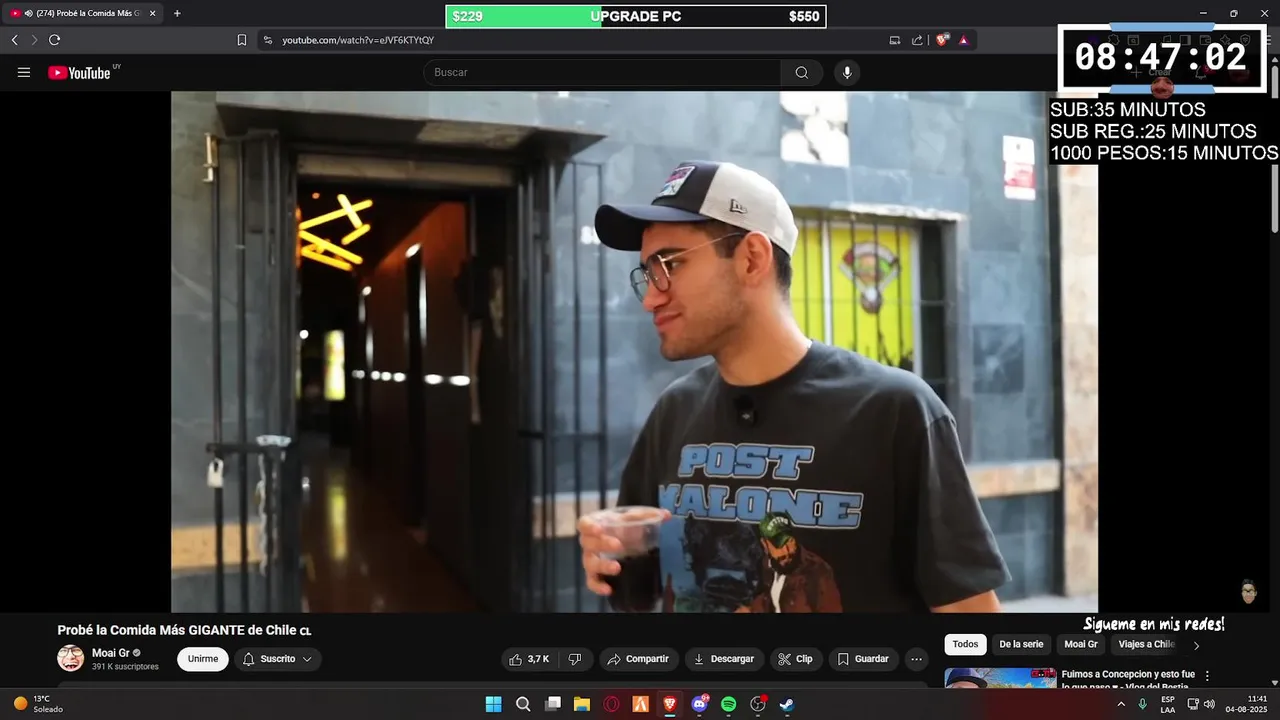The height and width of the screenshot is (720, 1280).
Task: Open Spotify from the taskbar
Action: point(729,704)
